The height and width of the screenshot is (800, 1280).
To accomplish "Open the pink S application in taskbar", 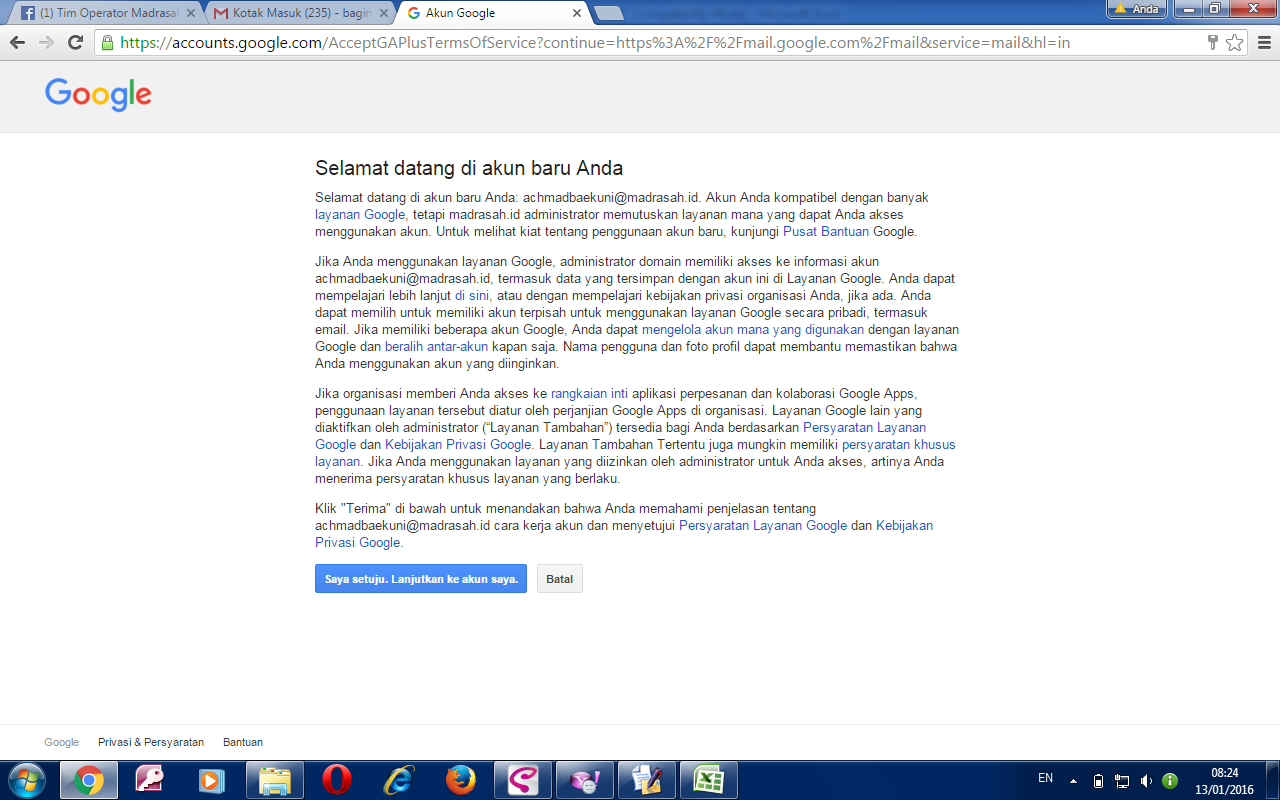I will [x=523, y=780].
